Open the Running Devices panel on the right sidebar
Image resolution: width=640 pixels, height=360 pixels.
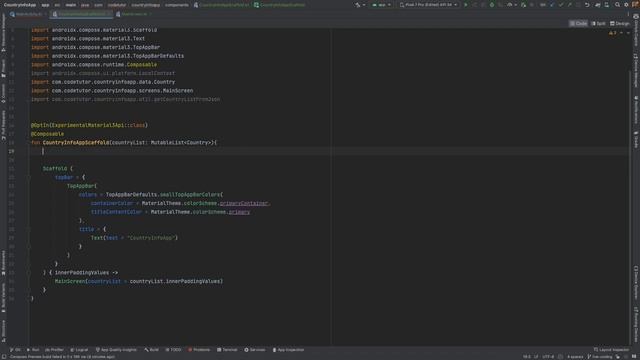(x=636, y=324)
